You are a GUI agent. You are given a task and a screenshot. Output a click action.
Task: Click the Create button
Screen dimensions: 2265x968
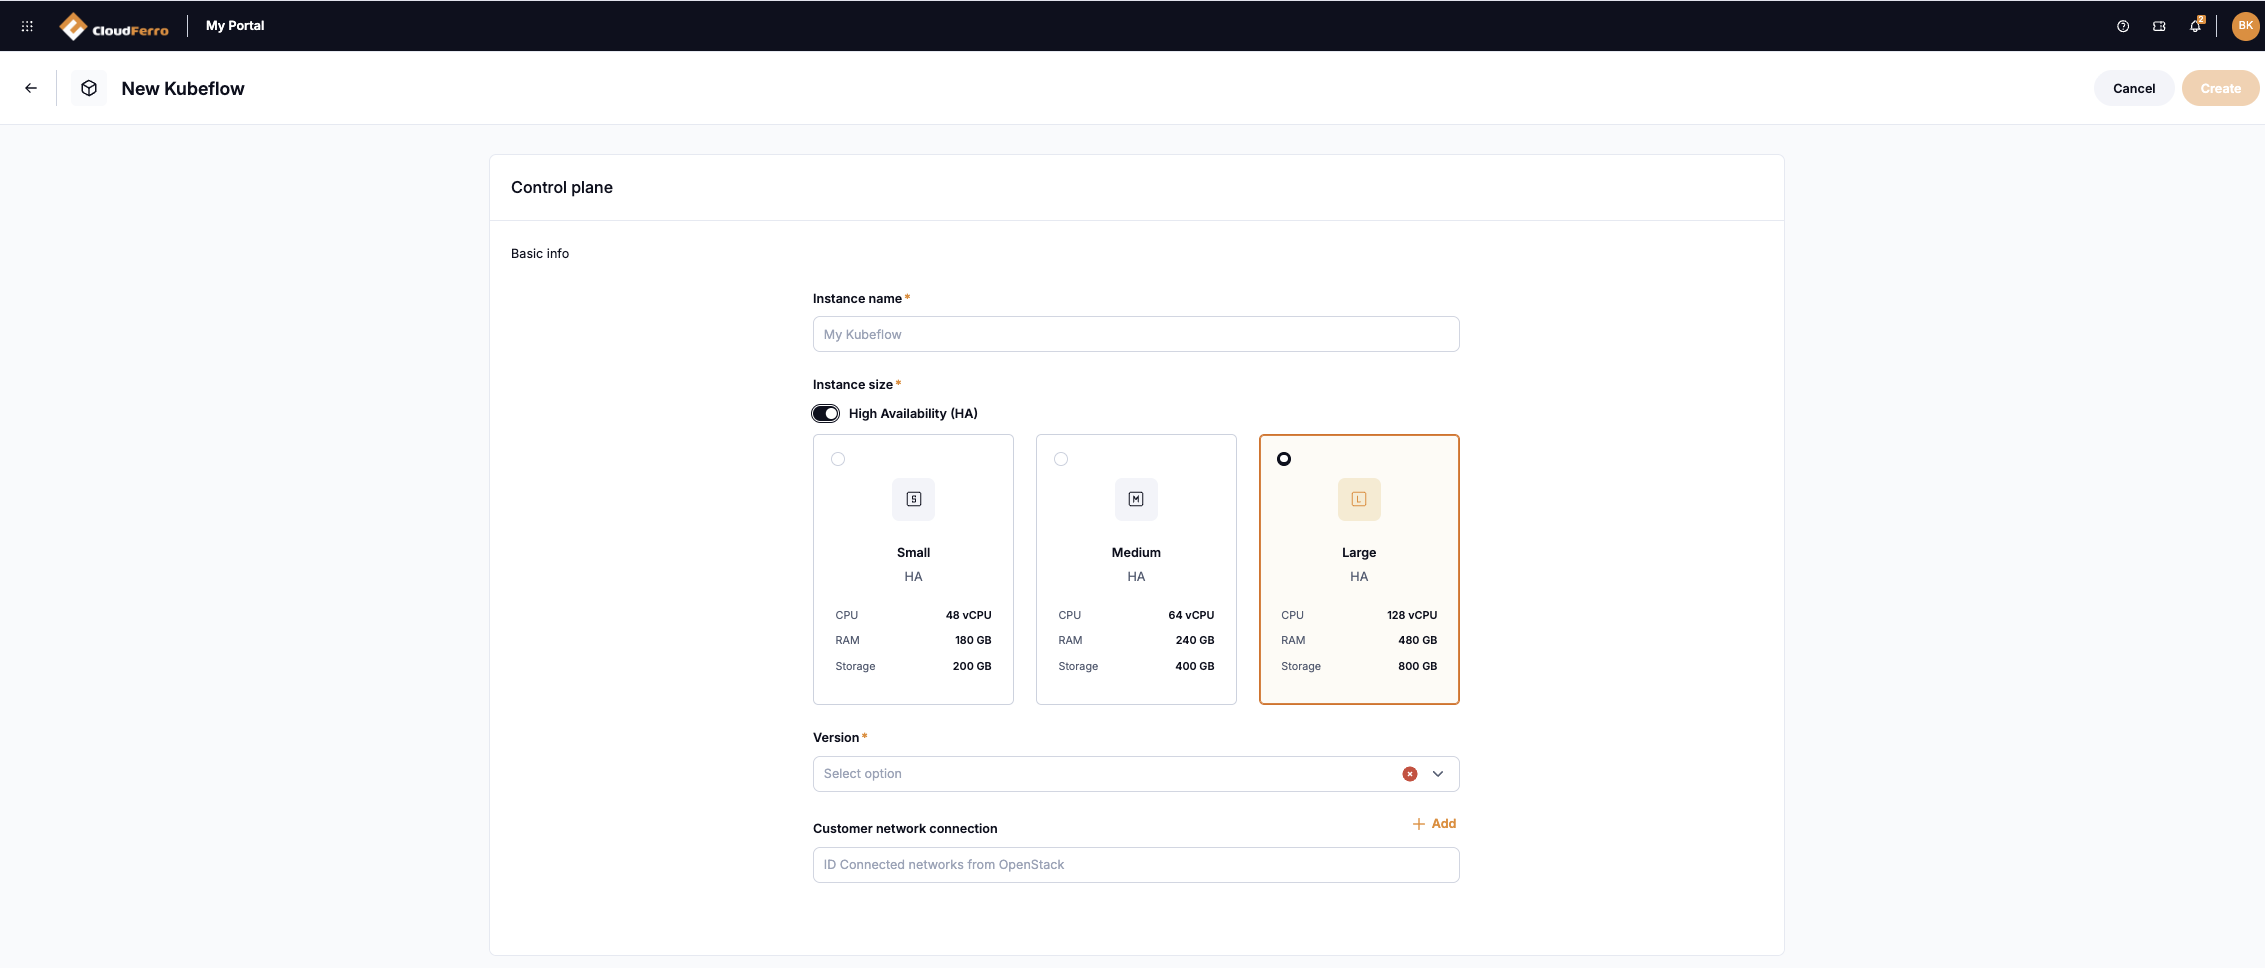[2220, 88]
